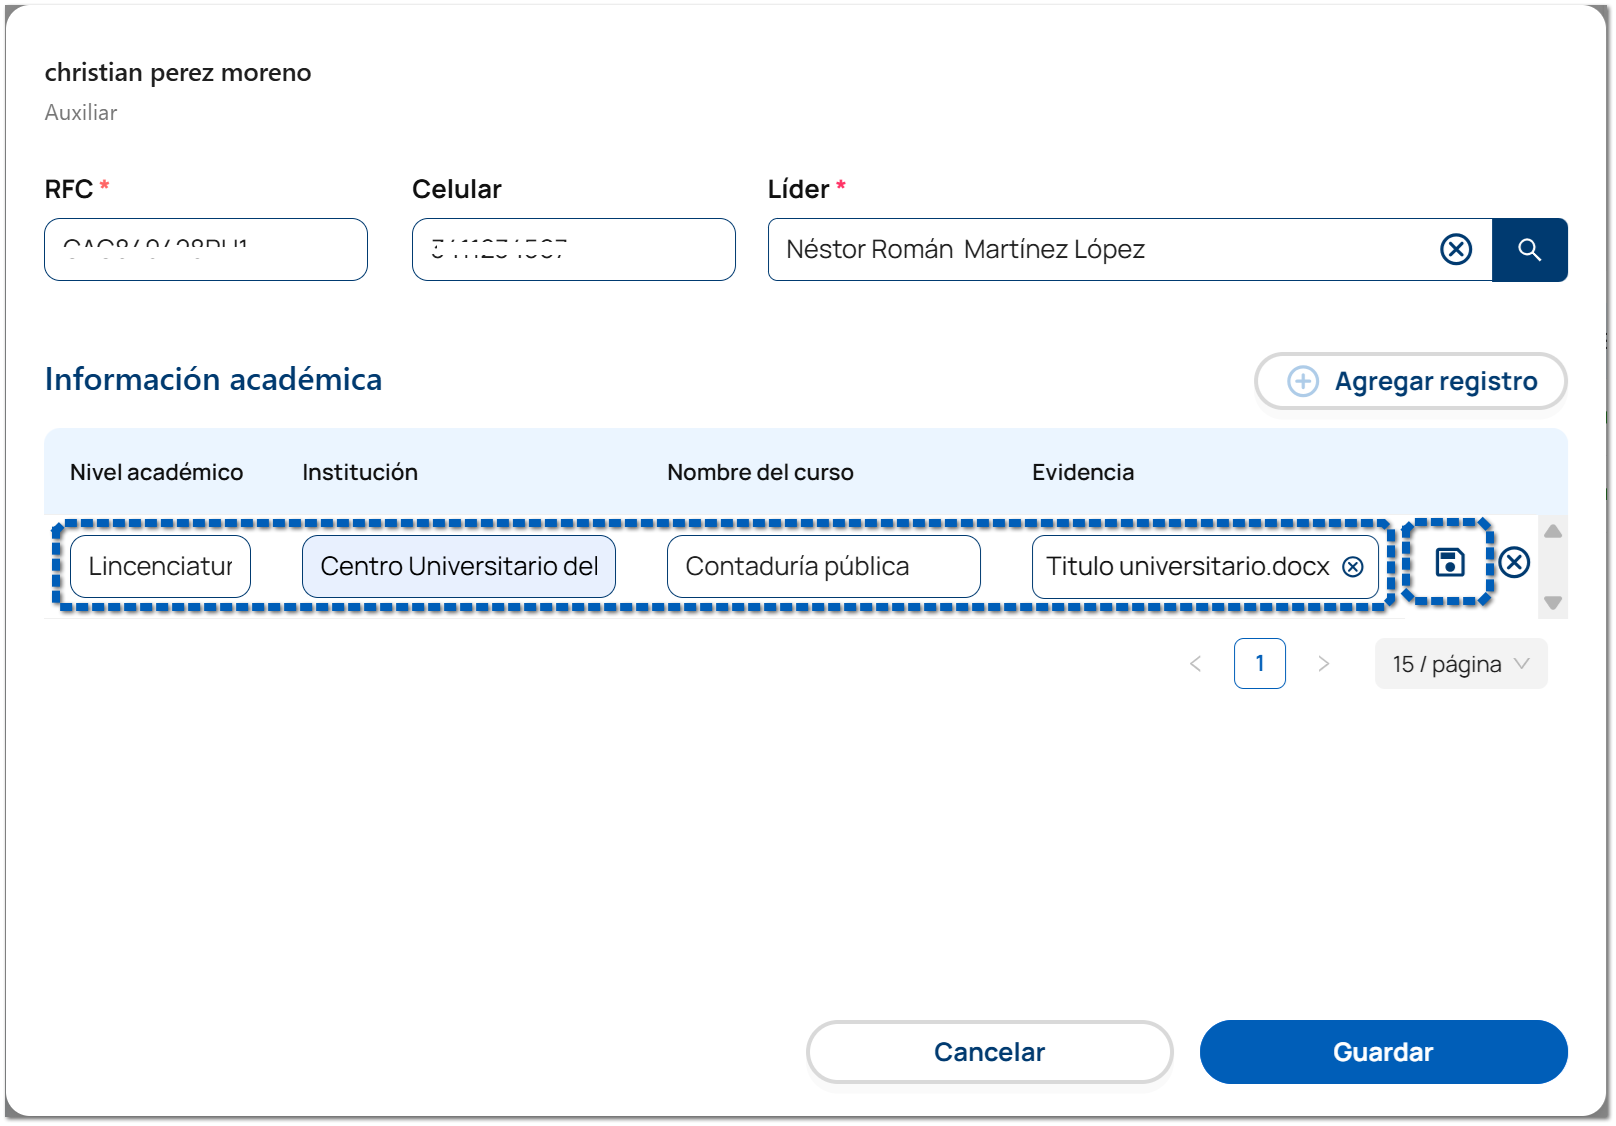The image size is (1616, 1126).
Task: Delete the academic record row
Action: coord(1514,563)
